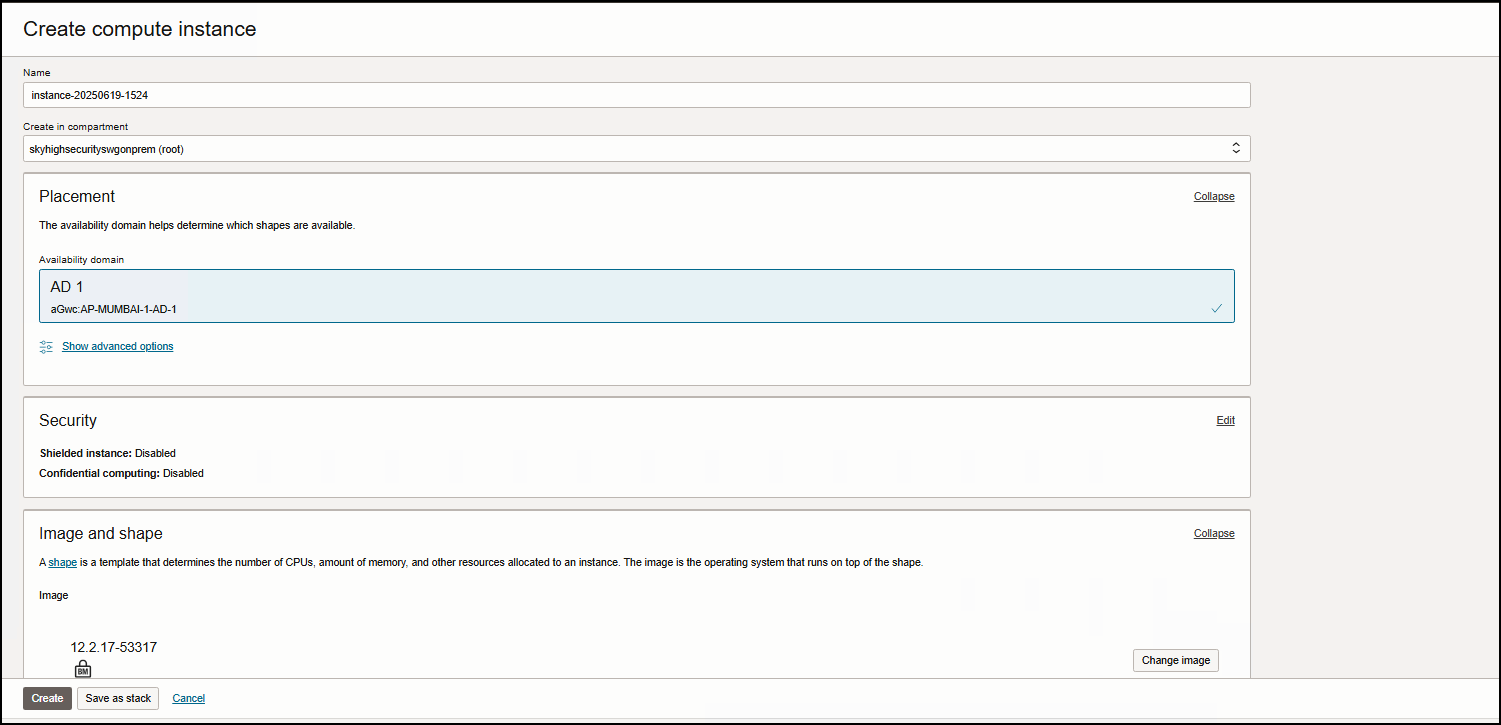Collapse the Image and shape section

coord(1213,534)
